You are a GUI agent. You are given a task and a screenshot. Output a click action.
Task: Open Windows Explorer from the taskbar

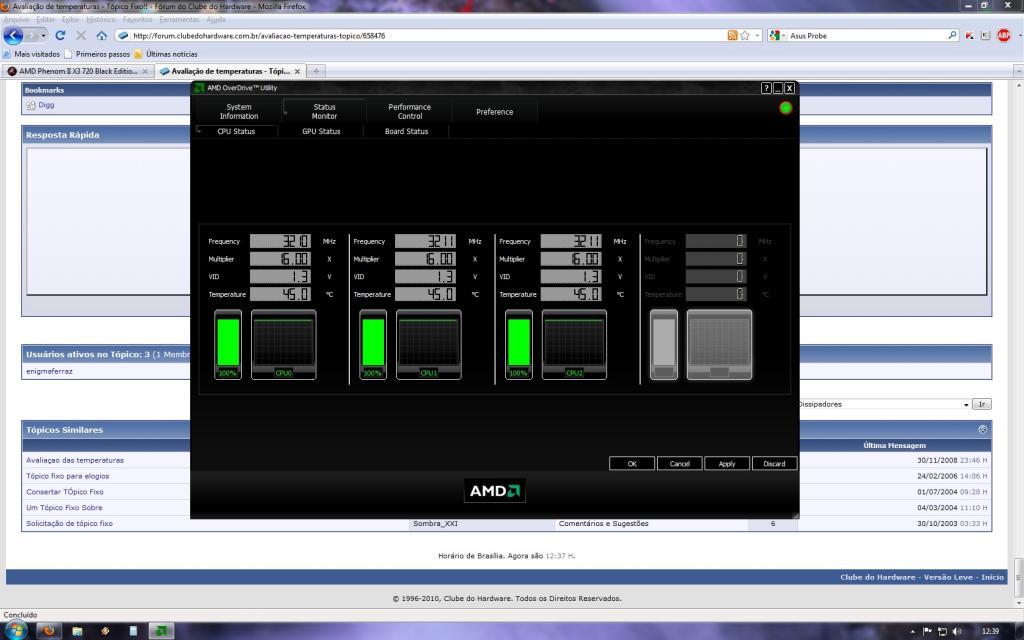point(77,631)
